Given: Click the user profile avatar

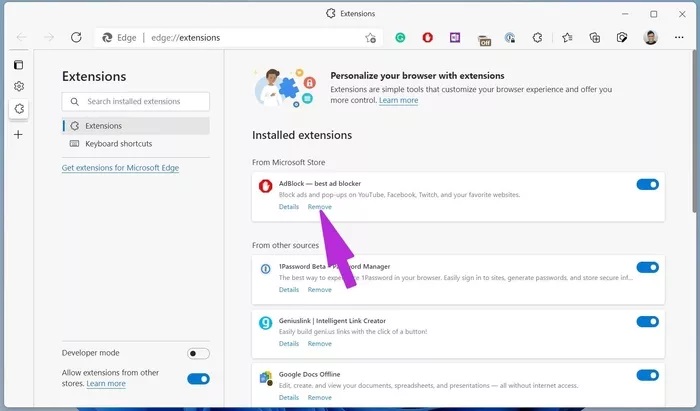Looking at the screenshot, I should click(x=650, y=38).
